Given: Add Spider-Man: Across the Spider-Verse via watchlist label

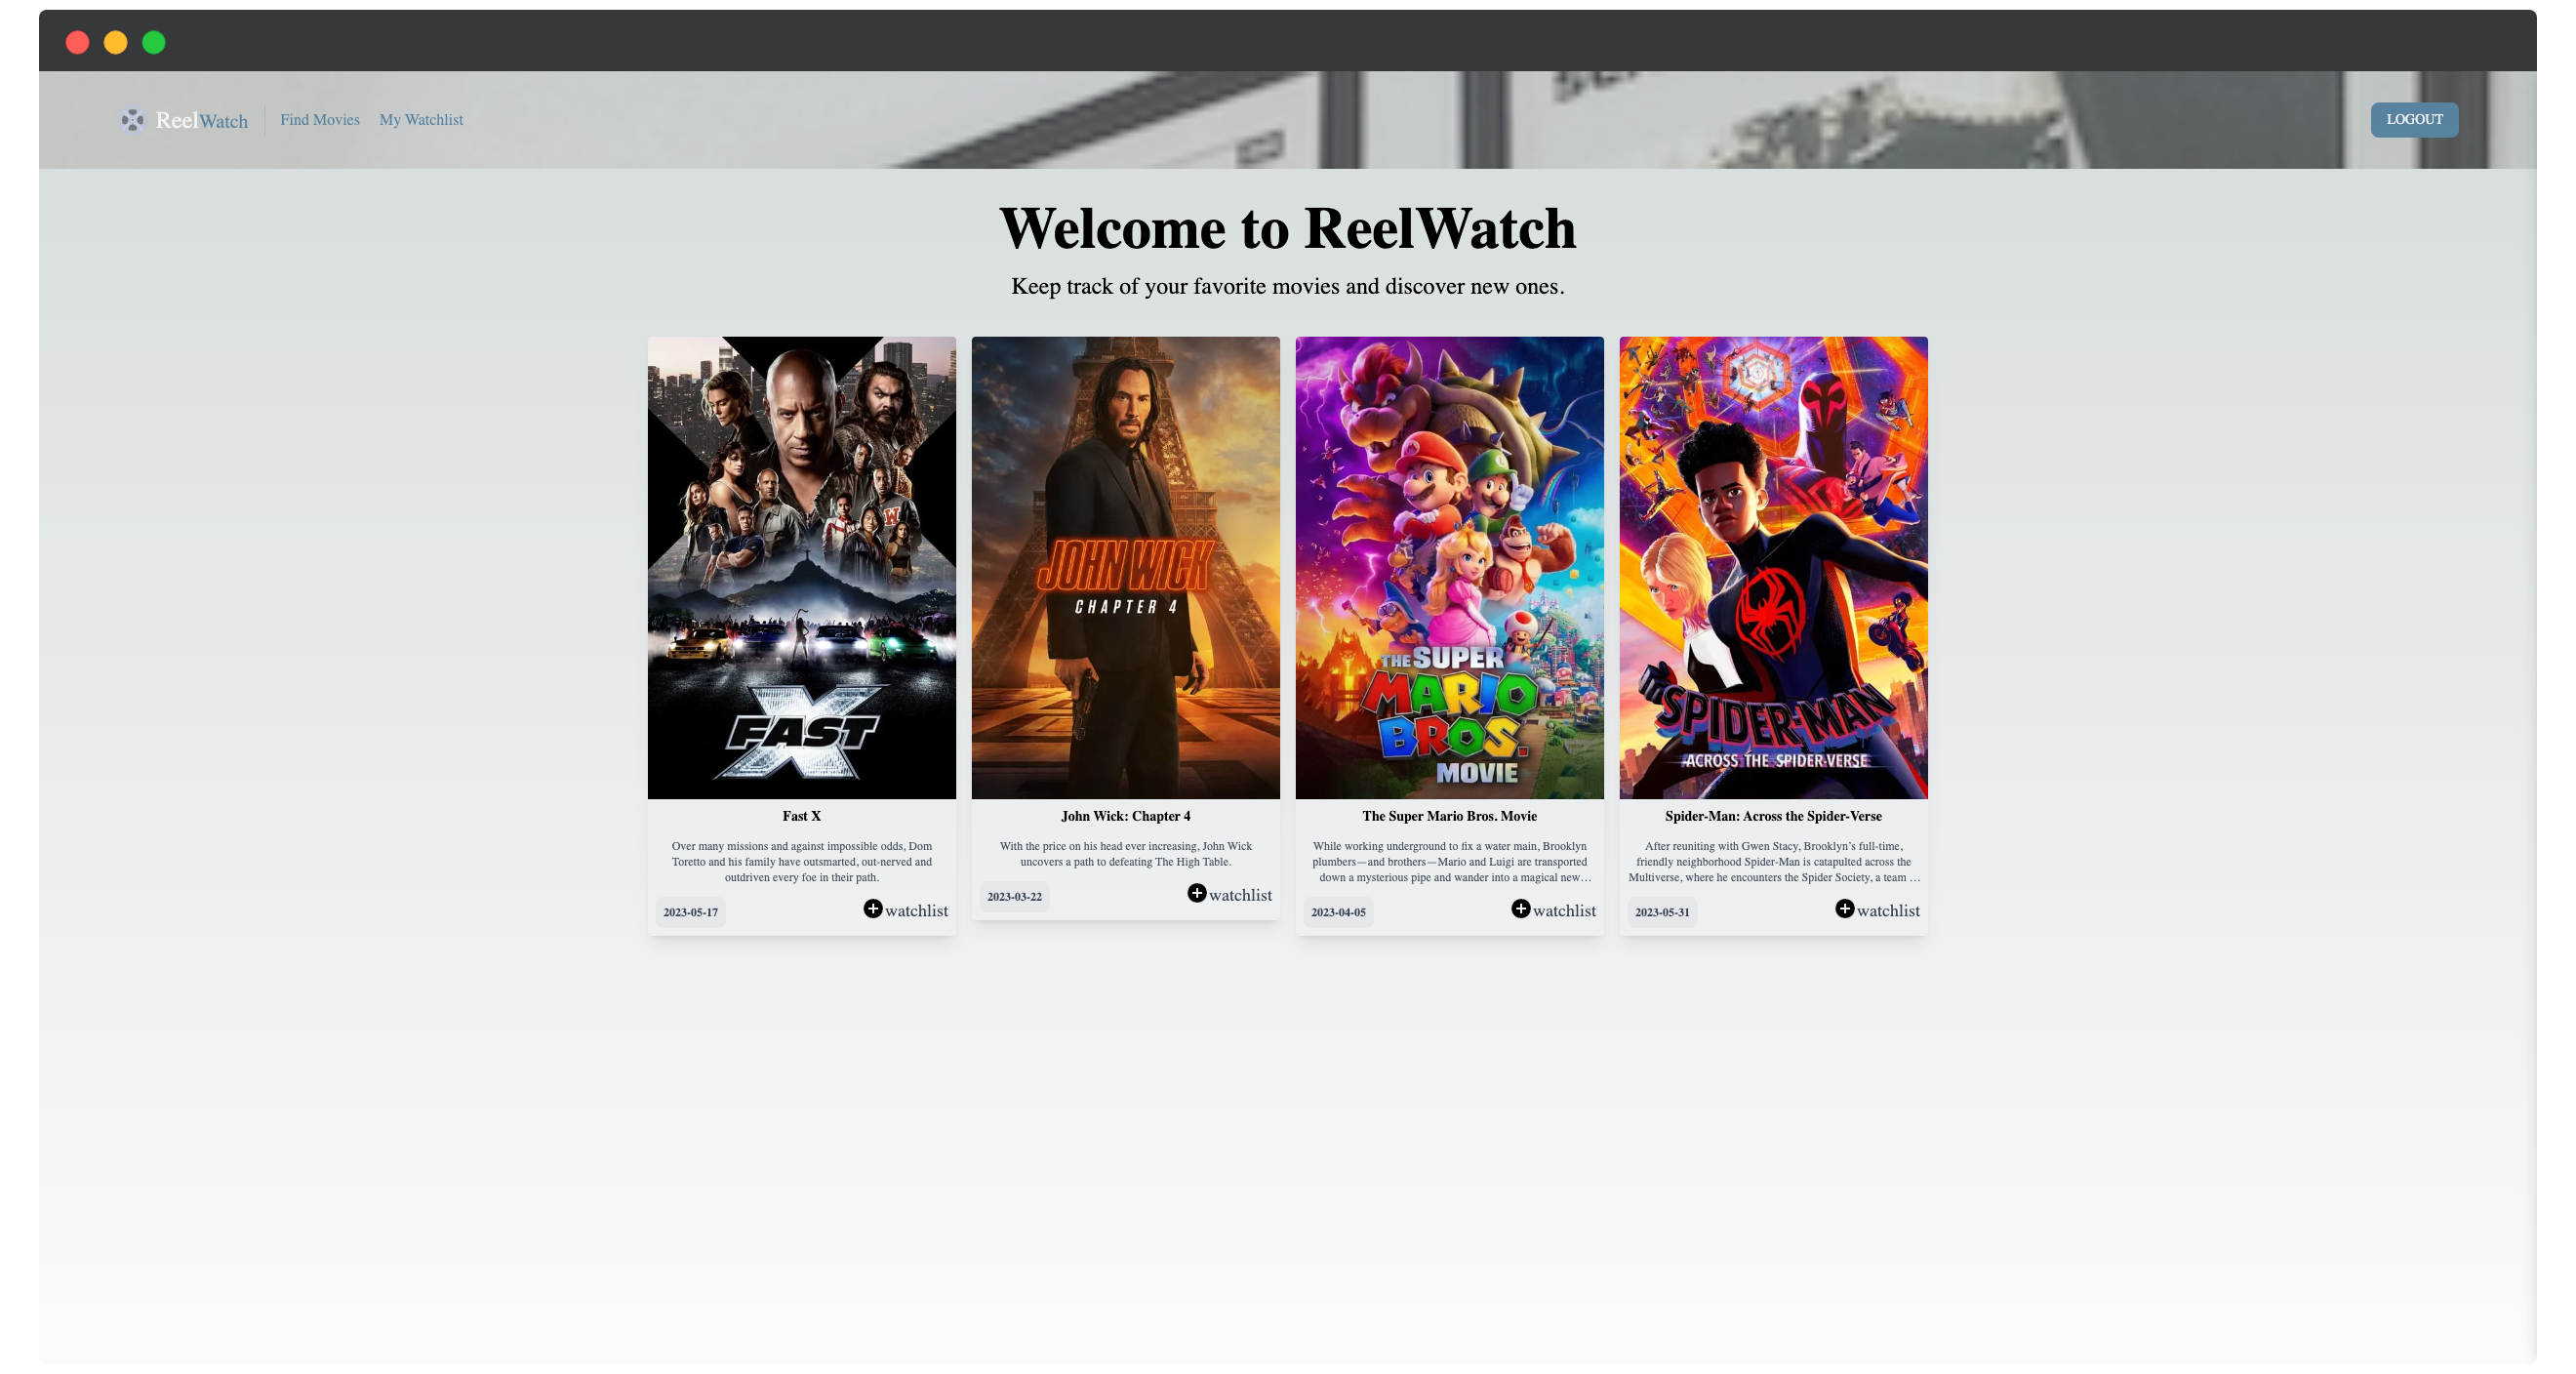Looking at the screenshot, I should pos(1888,911).
